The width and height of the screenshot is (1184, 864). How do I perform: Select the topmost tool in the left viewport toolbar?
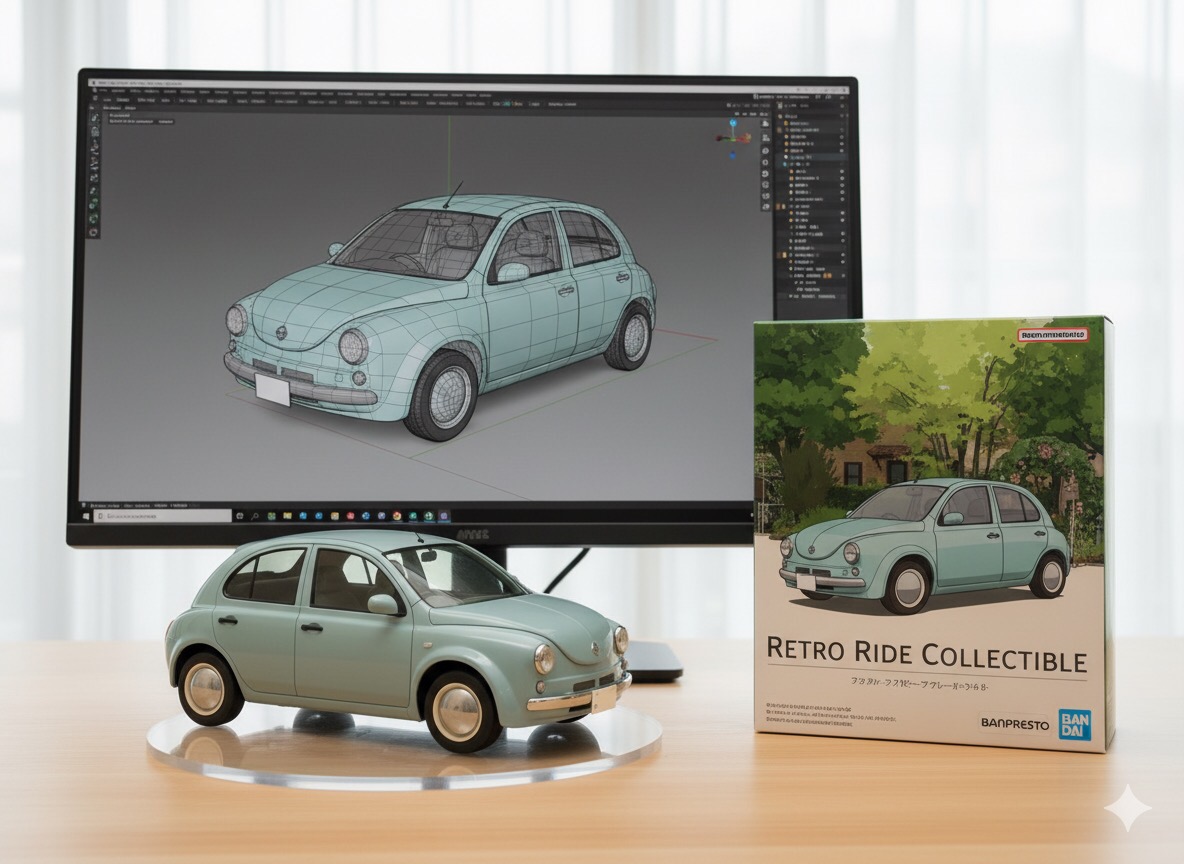click(95, 118)
